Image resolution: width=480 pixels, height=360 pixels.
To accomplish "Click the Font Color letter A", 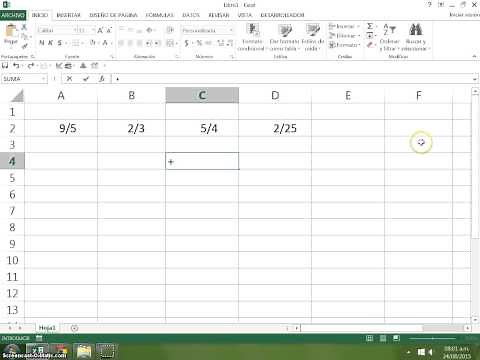I will tap(105, 43).
